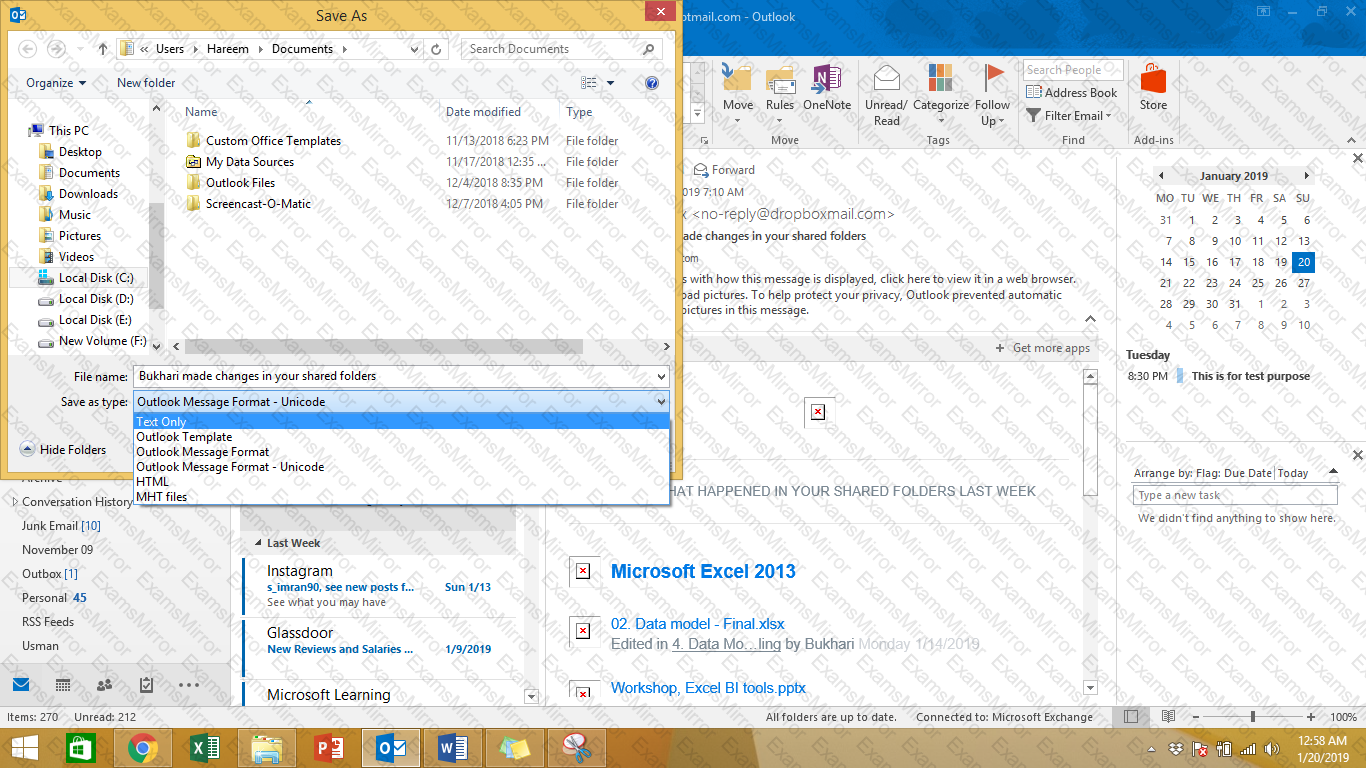Collapse the Save as type dropdown
The height and width of the screenshot is (768, 1366).
click(x=660, y=402)
